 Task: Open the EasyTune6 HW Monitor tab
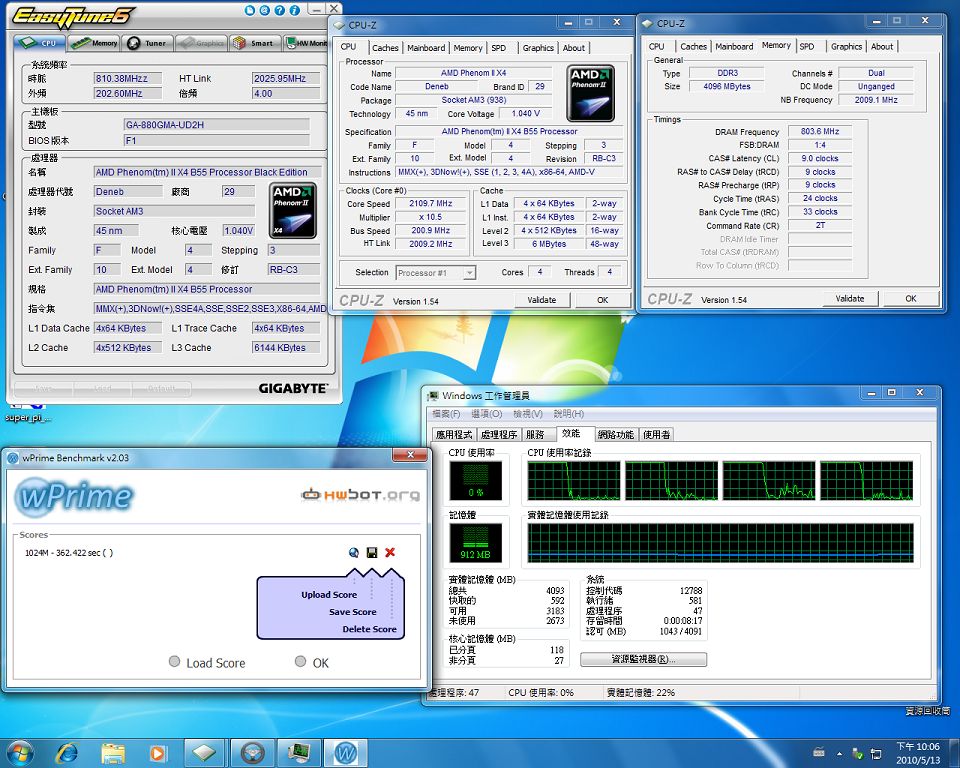(x=306, y=43)
